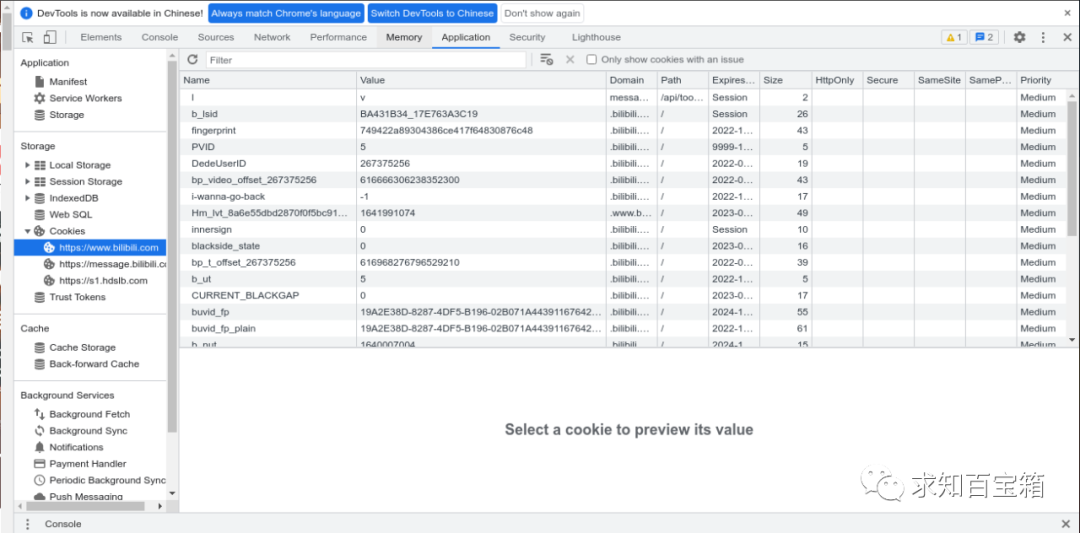Check Only show cookies with an issue
This screenshot has height=533, width=1080.
(591, 60)
